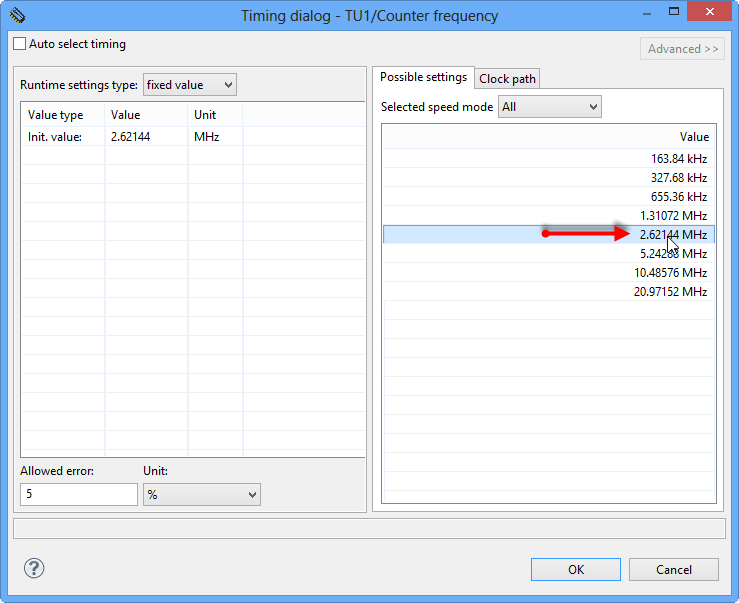
Task: Click the Allowed error input field
Action: point(79,494)
